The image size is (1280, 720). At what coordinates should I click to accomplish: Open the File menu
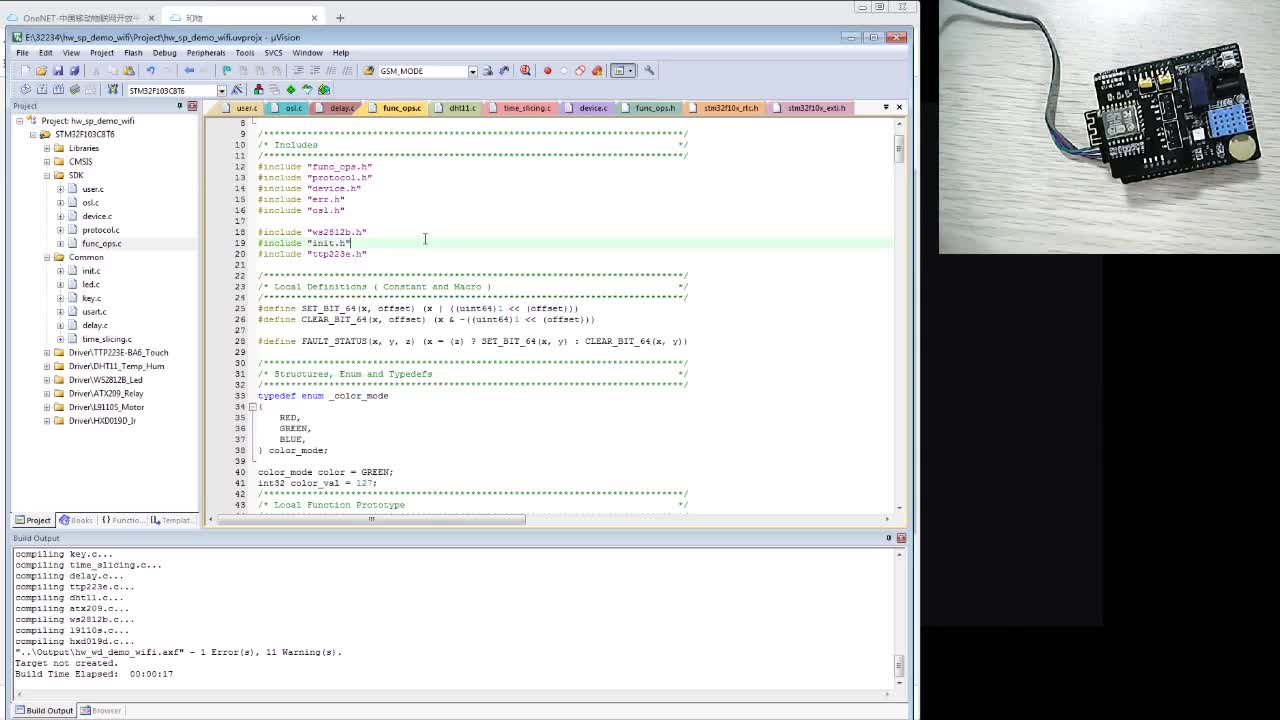22,53
